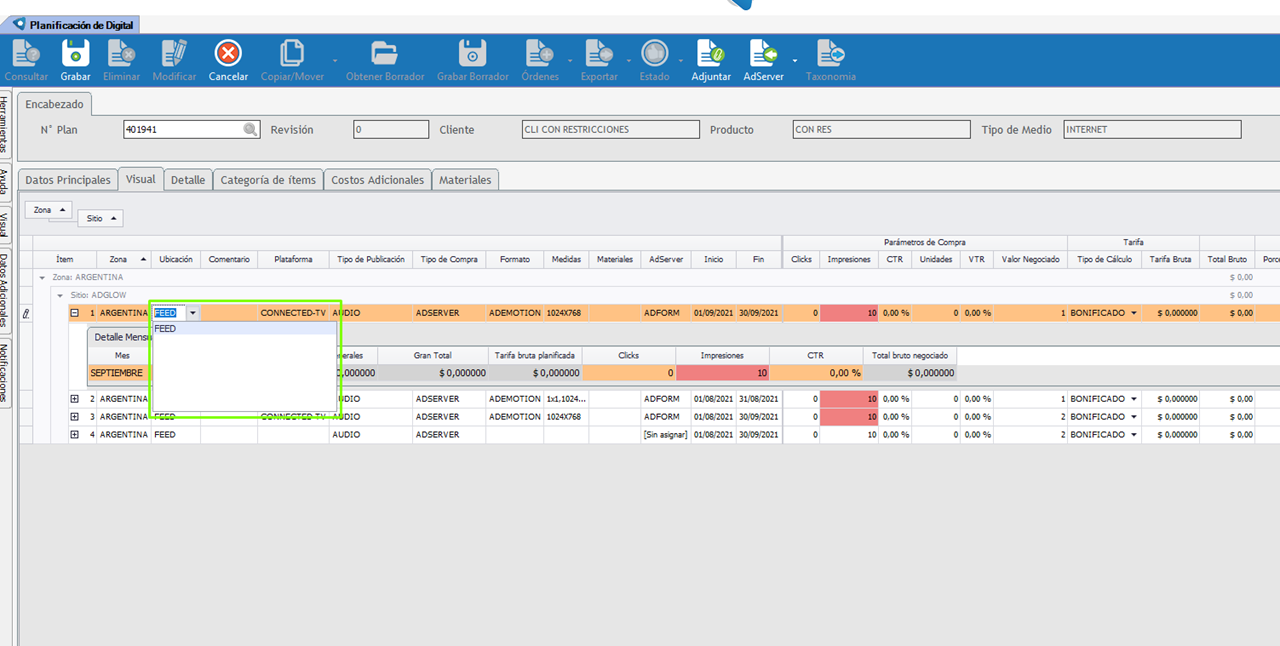The height and width of the screenshot is (646, 1280).
Task: Click the magnifier icon in N° Plan field
Action: (x=250, y=130)
